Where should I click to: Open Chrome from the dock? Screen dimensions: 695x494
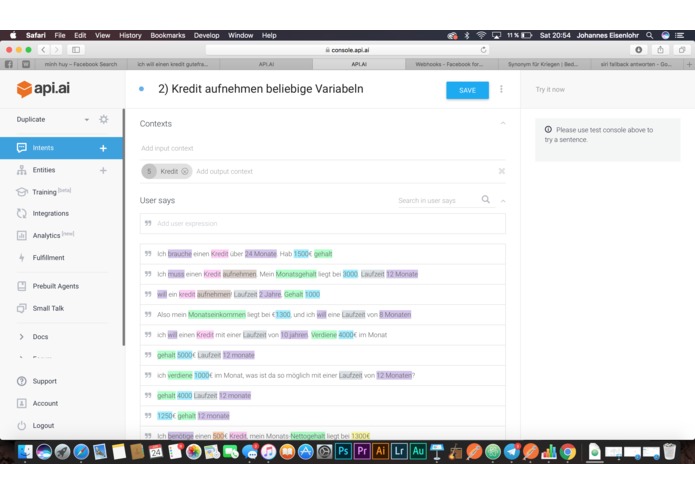pyautogui.click(x=568, y=451)
